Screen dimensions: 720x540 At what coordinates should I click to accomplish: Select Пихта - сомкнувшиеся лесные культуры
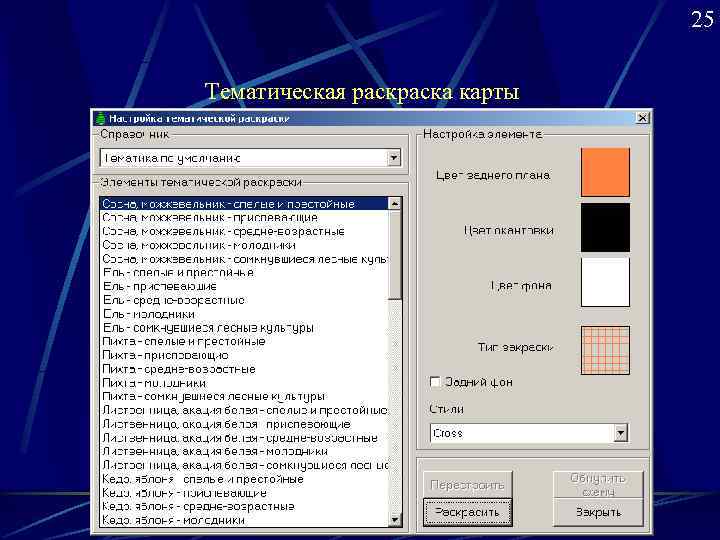(x=244, y=396)
